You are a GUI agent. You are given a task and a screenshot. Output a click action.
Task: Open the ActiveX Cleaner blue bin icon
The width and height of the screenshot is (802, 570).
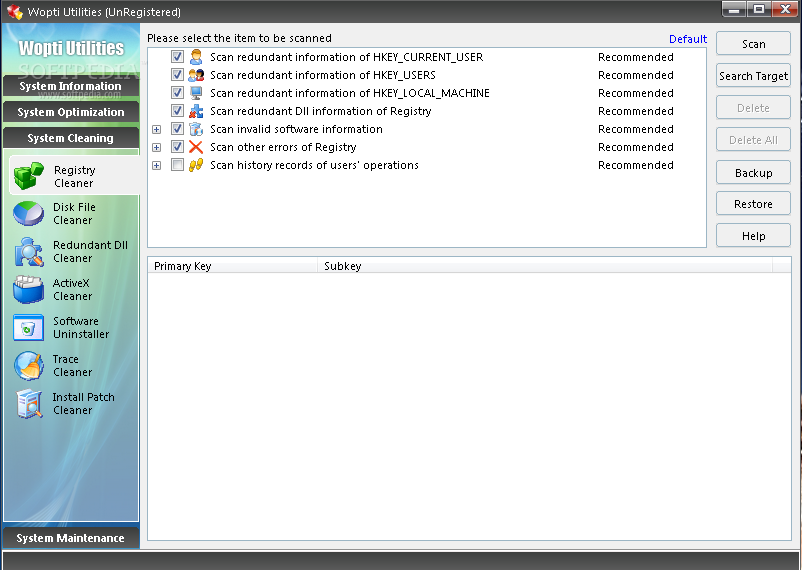[x=29, y=290]
